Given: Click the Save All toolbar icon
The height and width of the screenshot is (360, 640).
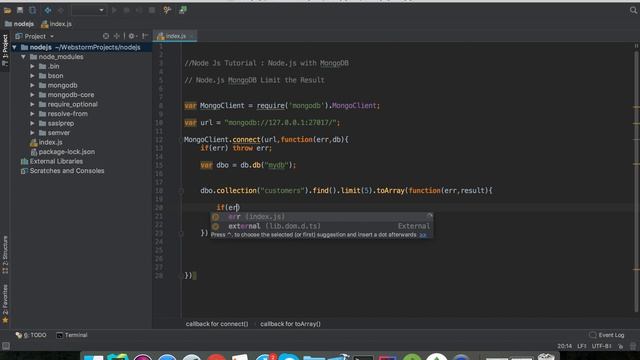Looking at the screenshot, I should click(x=20, y=10).
